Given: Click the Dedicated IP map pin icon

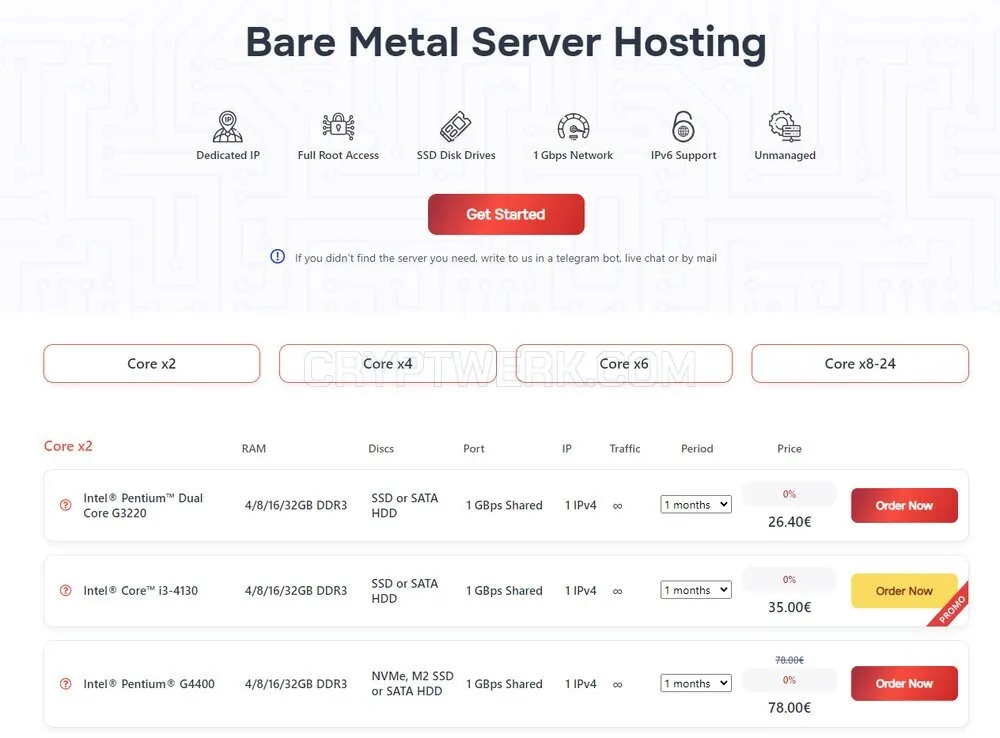Looking at the screenshot, I should point(228,126).
